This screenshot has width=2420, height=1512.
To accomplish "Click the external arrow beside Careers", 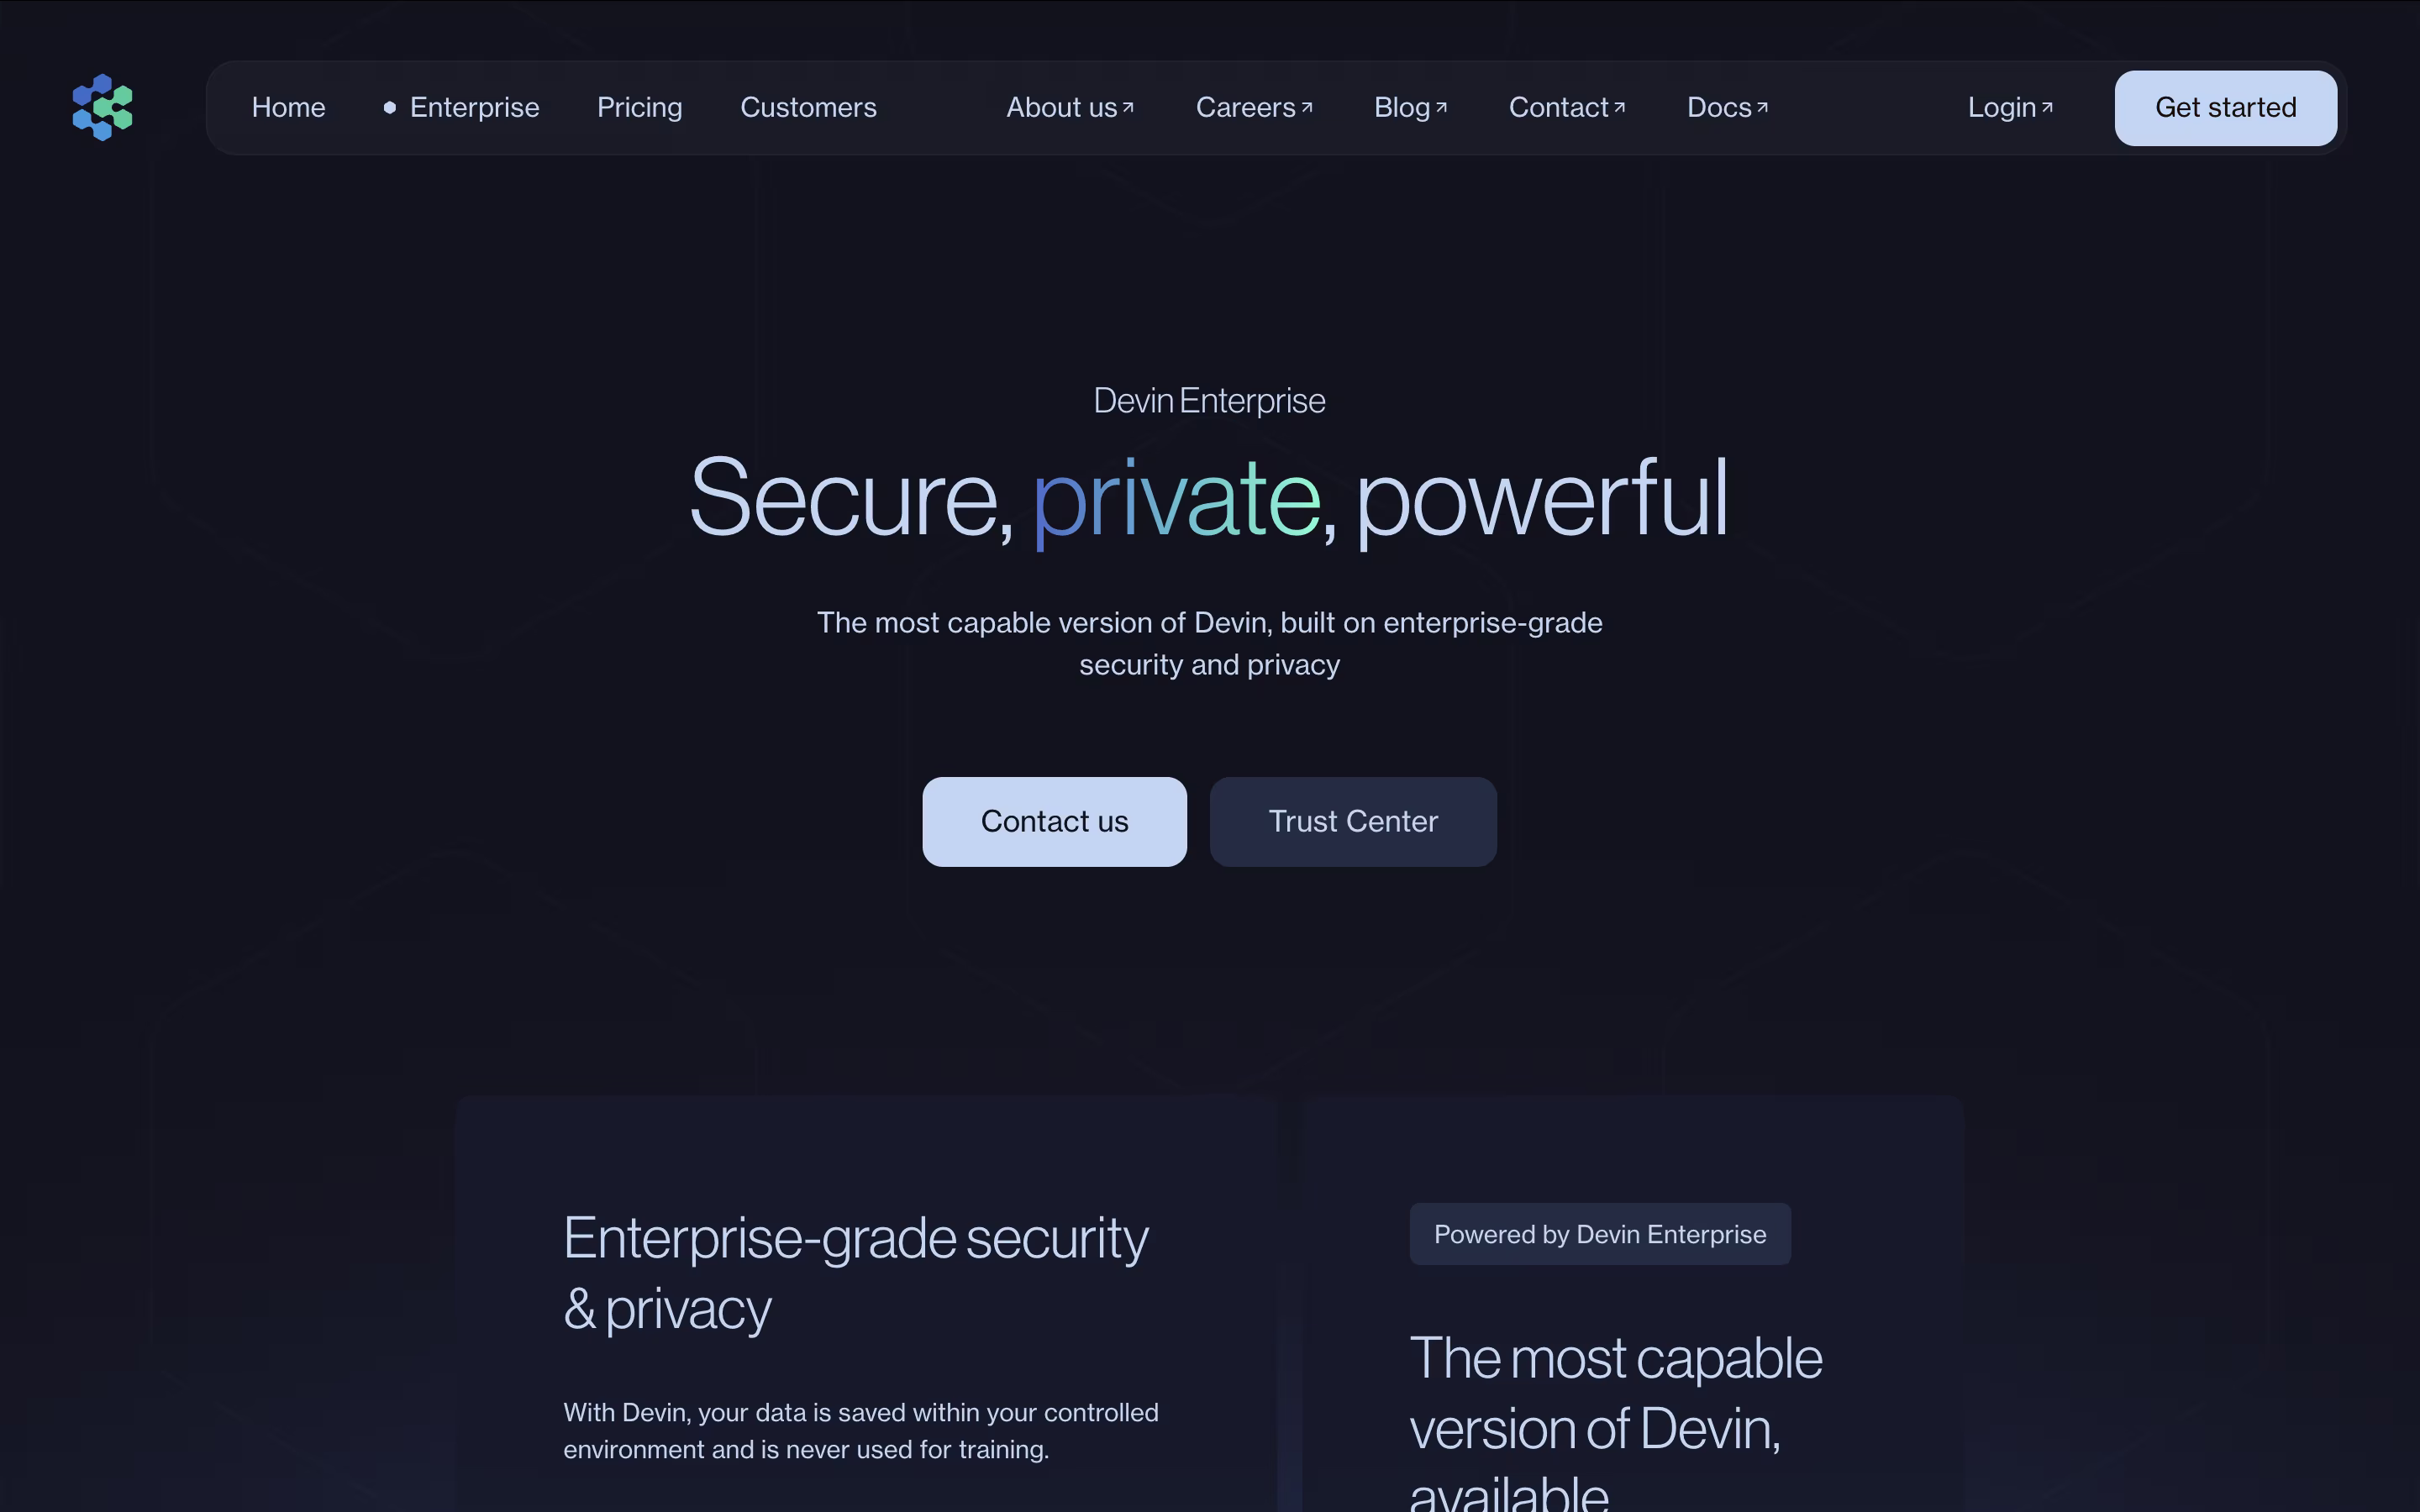I will coord(1306,107).
